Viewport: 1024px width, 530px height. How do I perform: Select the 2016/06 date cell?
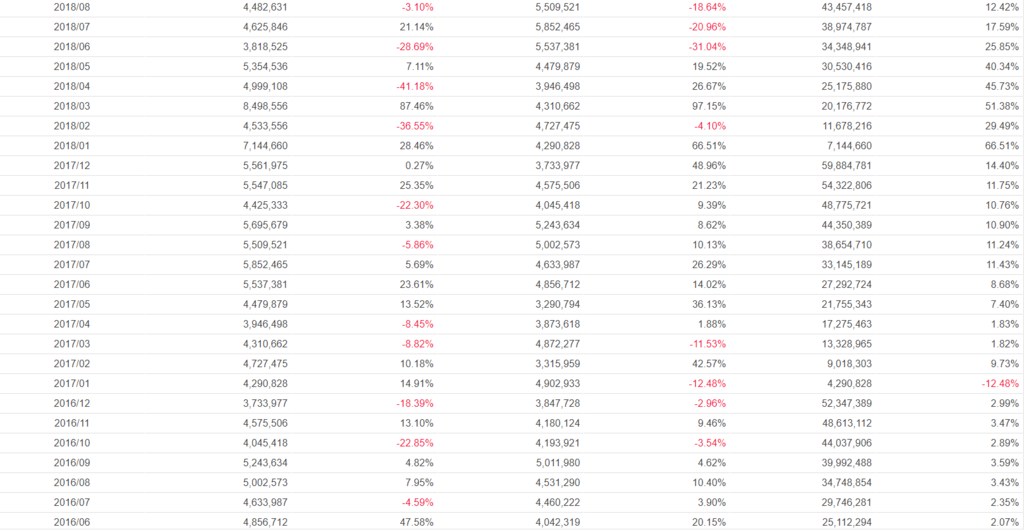(x=71, y=522)
